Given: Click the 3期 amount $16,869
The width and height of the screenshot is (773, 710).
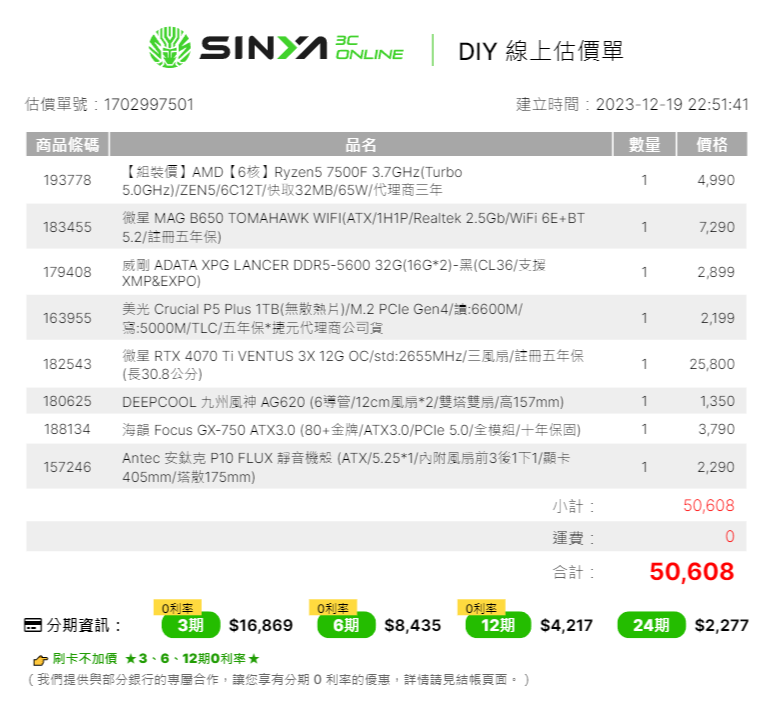Looking at the screenshot, I should pyautogui.click(x=261, y=625).
